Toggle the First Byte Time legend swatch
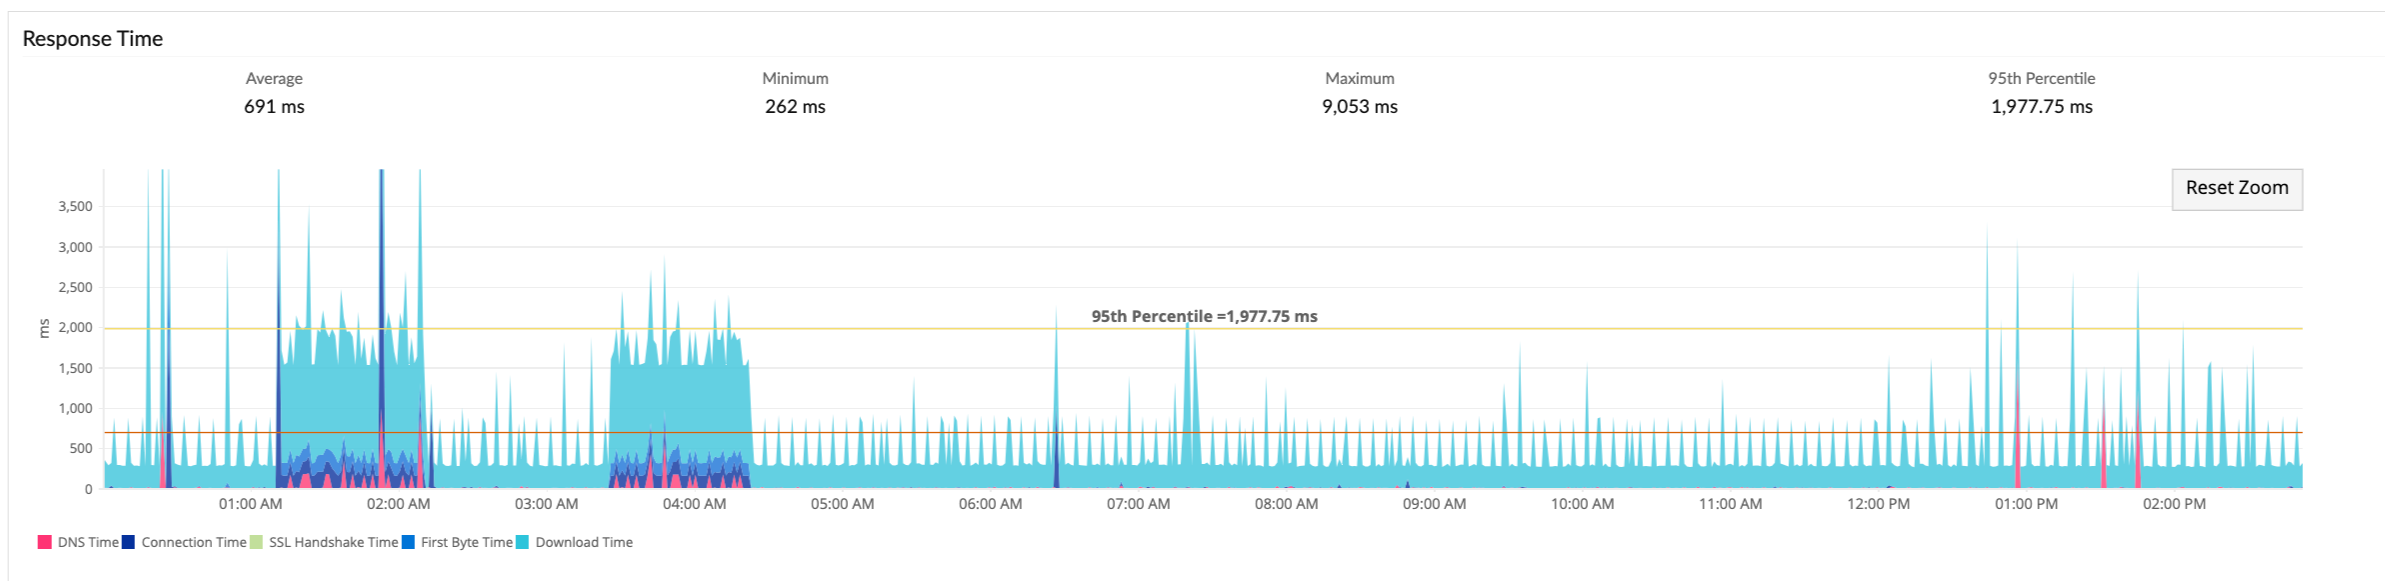 pyautogui.click(x=407, y=542)
